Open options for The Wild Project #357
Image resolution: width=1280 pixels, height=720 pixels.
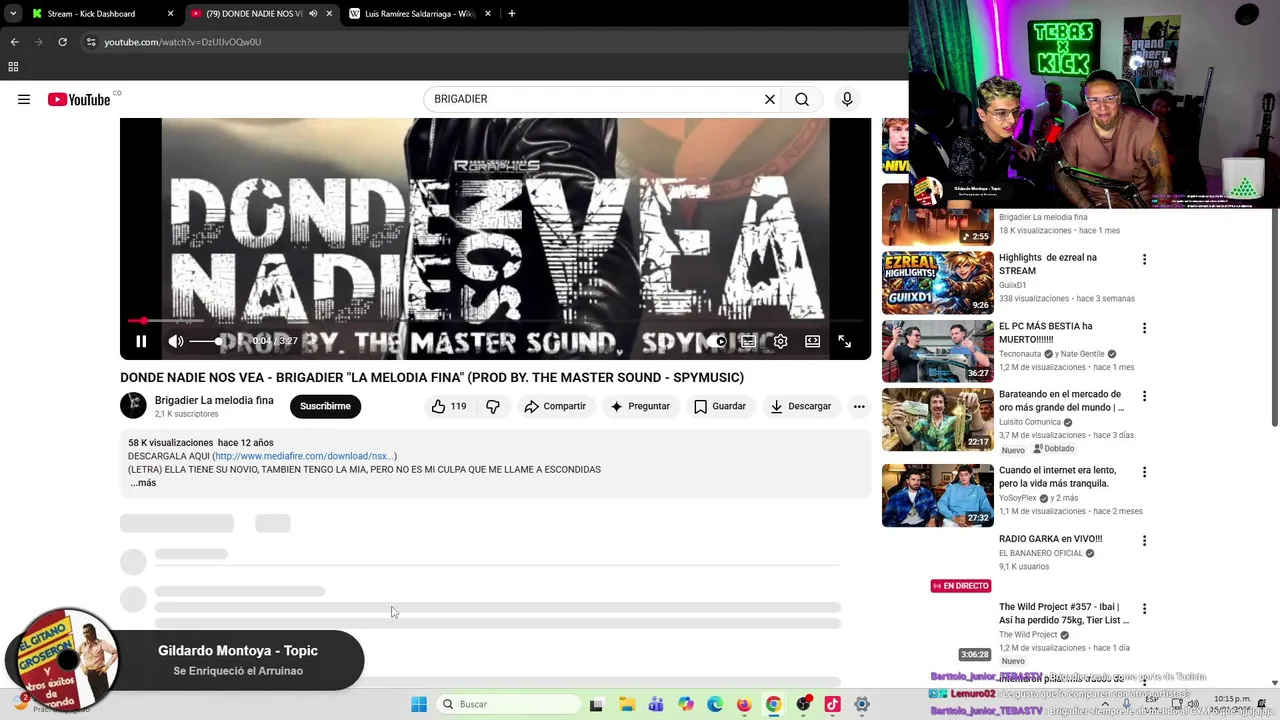click(x=1144, y=609)
